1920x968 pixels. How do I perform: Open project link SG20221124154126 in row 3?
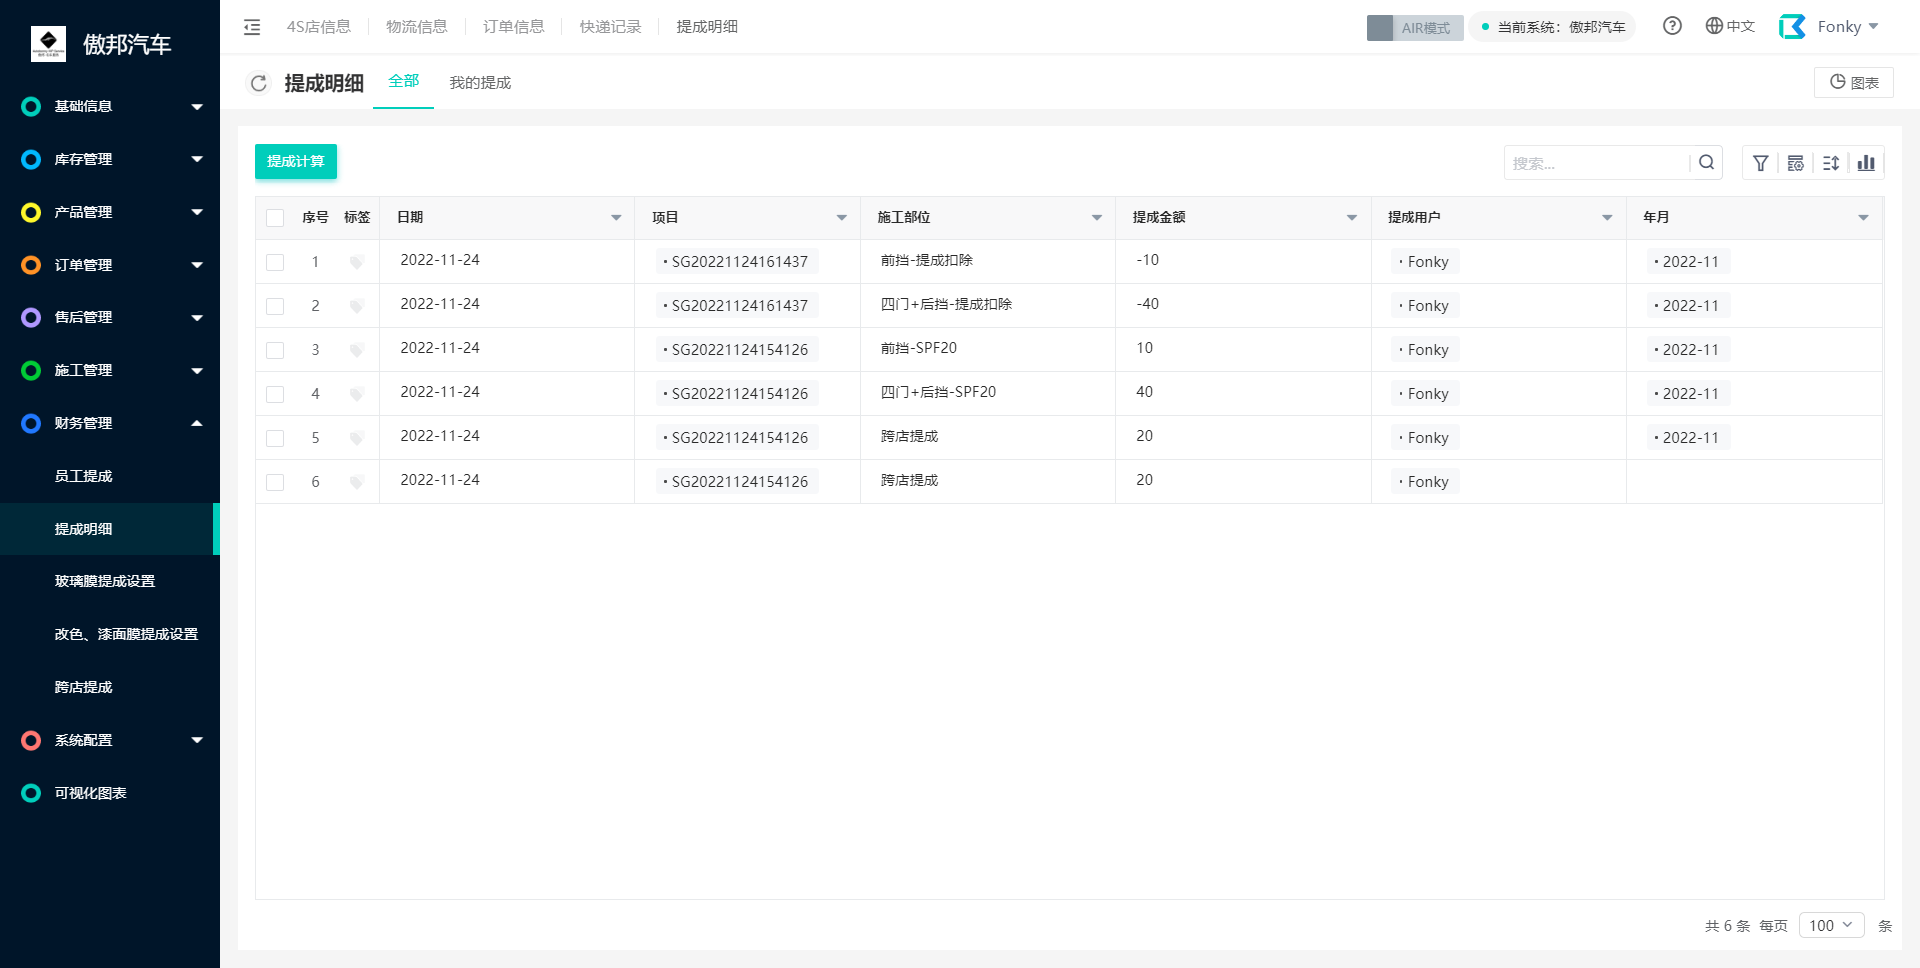pos(737,350)
